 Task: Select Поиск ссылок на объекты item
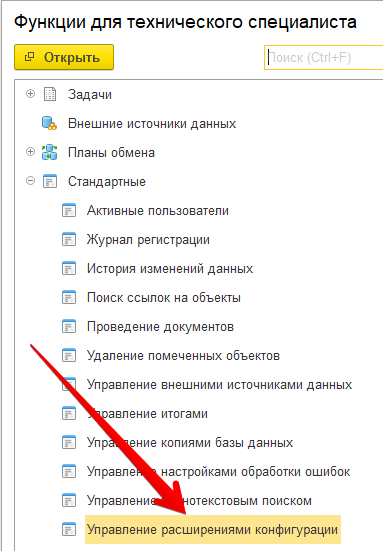164,298
